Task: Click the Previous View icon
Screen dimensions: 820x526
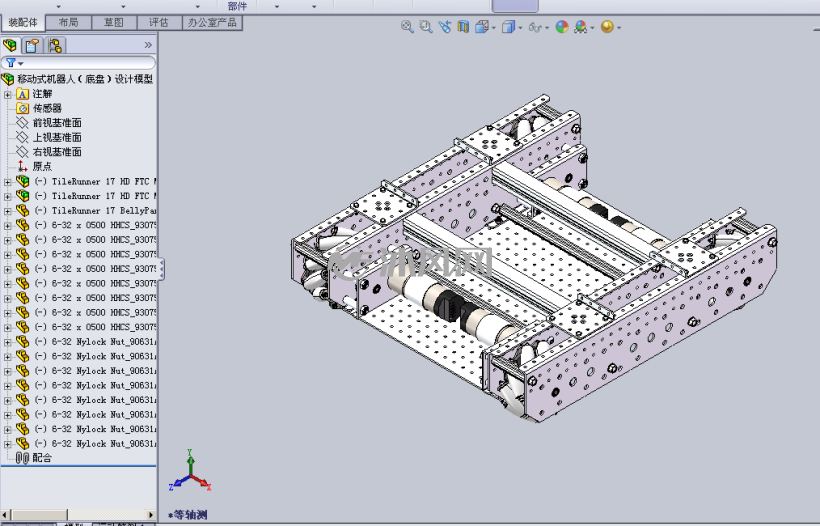Action: [445, 27]
